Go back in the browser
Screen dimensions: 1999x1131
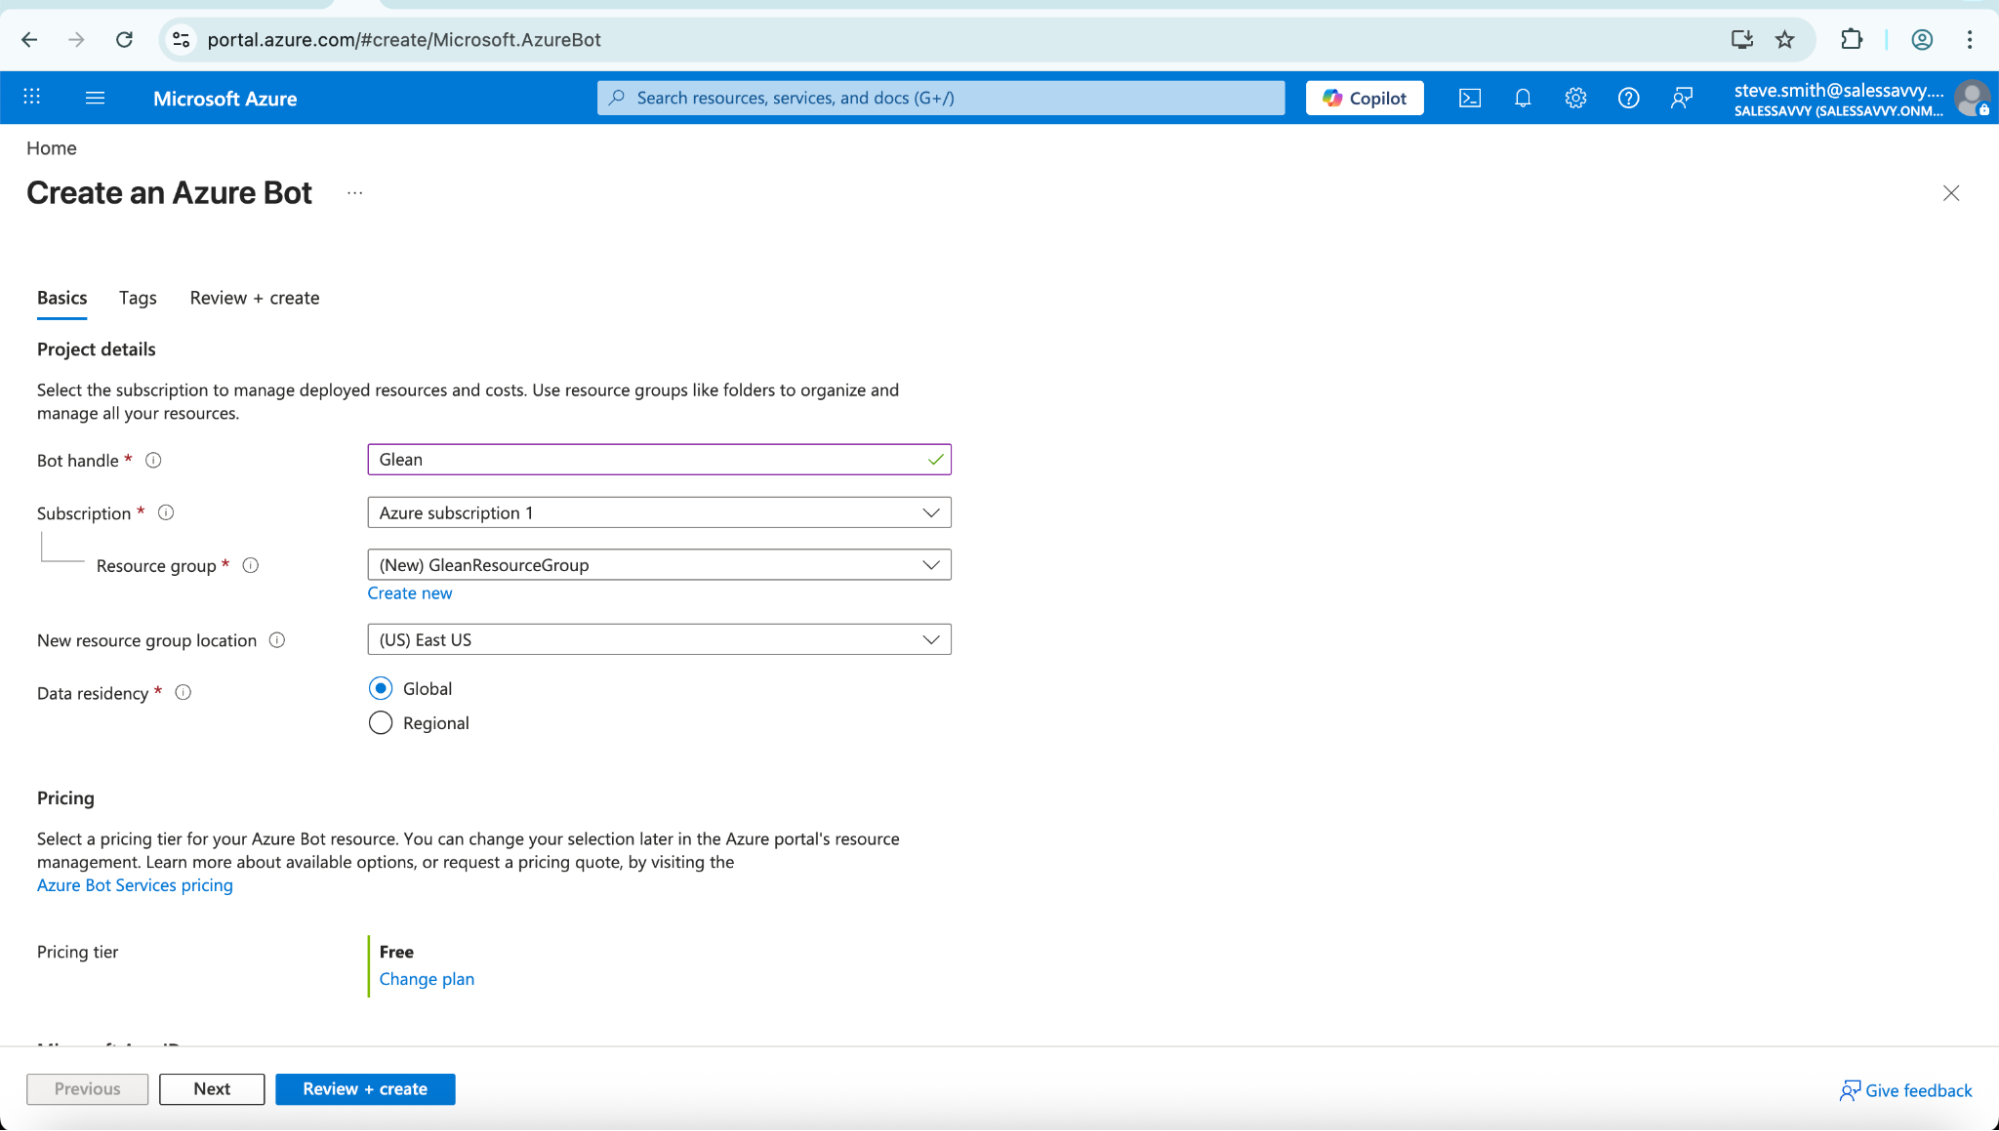point(29,39)
